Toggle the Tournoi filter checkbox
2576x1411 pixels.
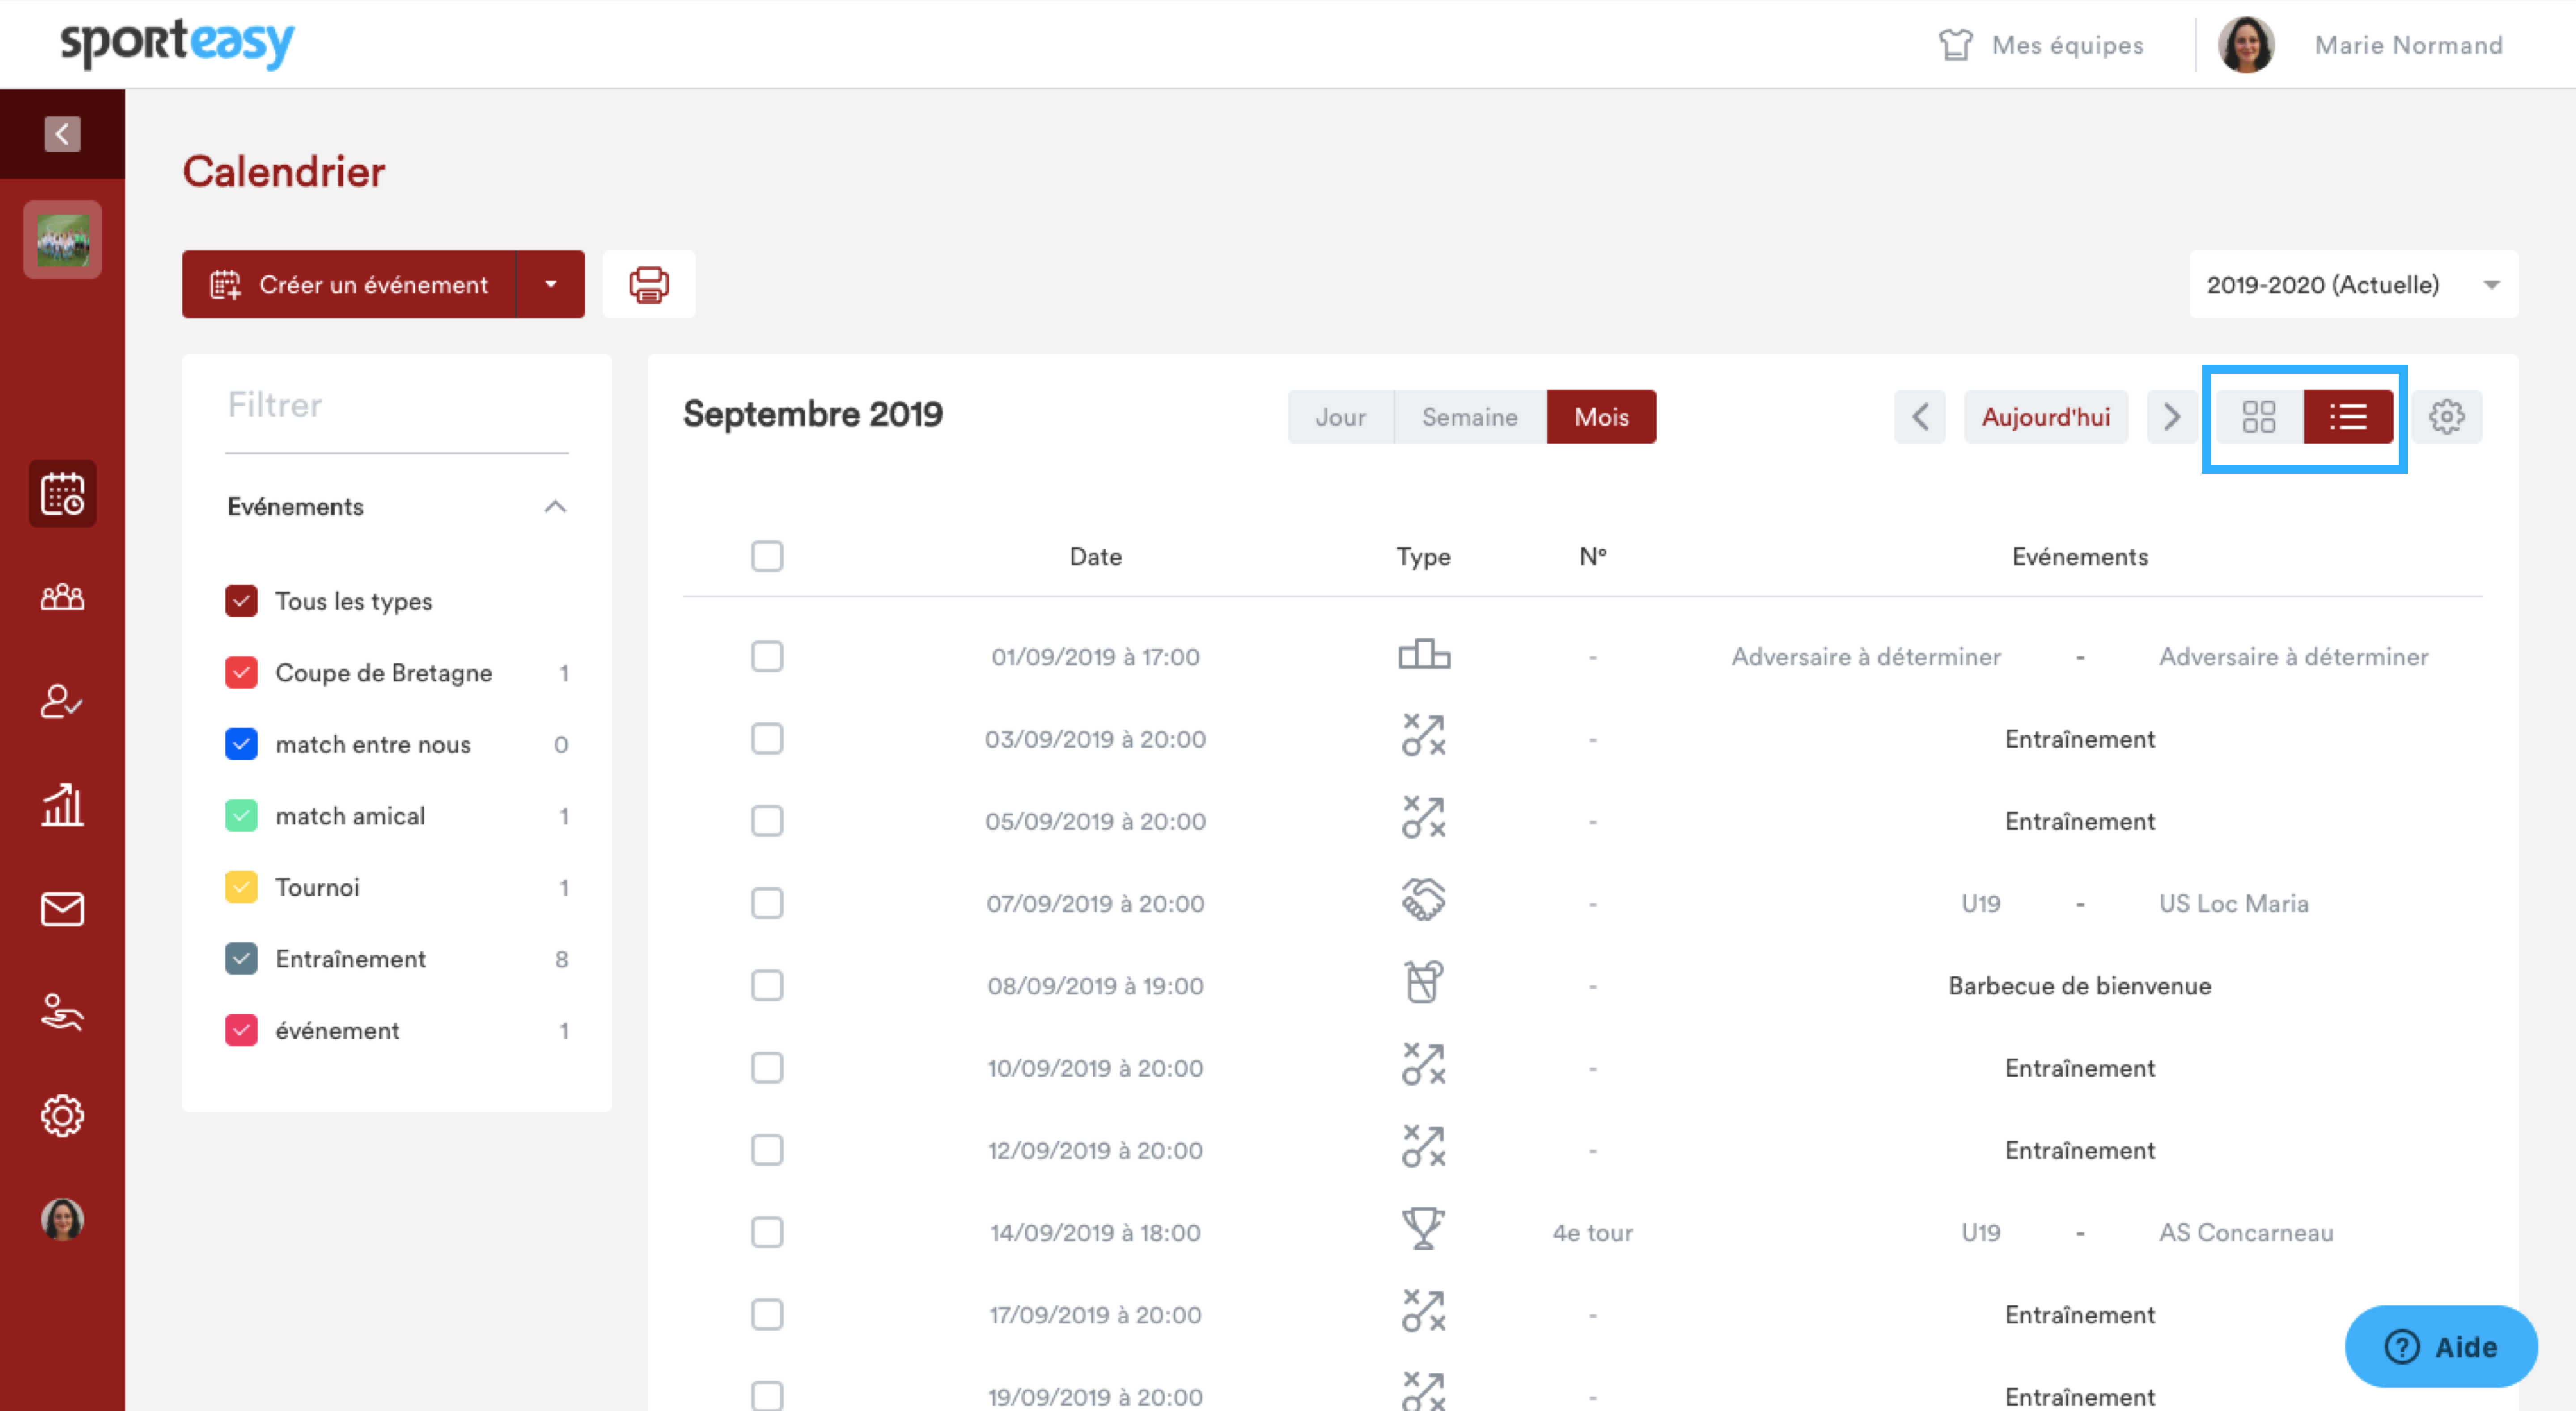coord(241,887)
